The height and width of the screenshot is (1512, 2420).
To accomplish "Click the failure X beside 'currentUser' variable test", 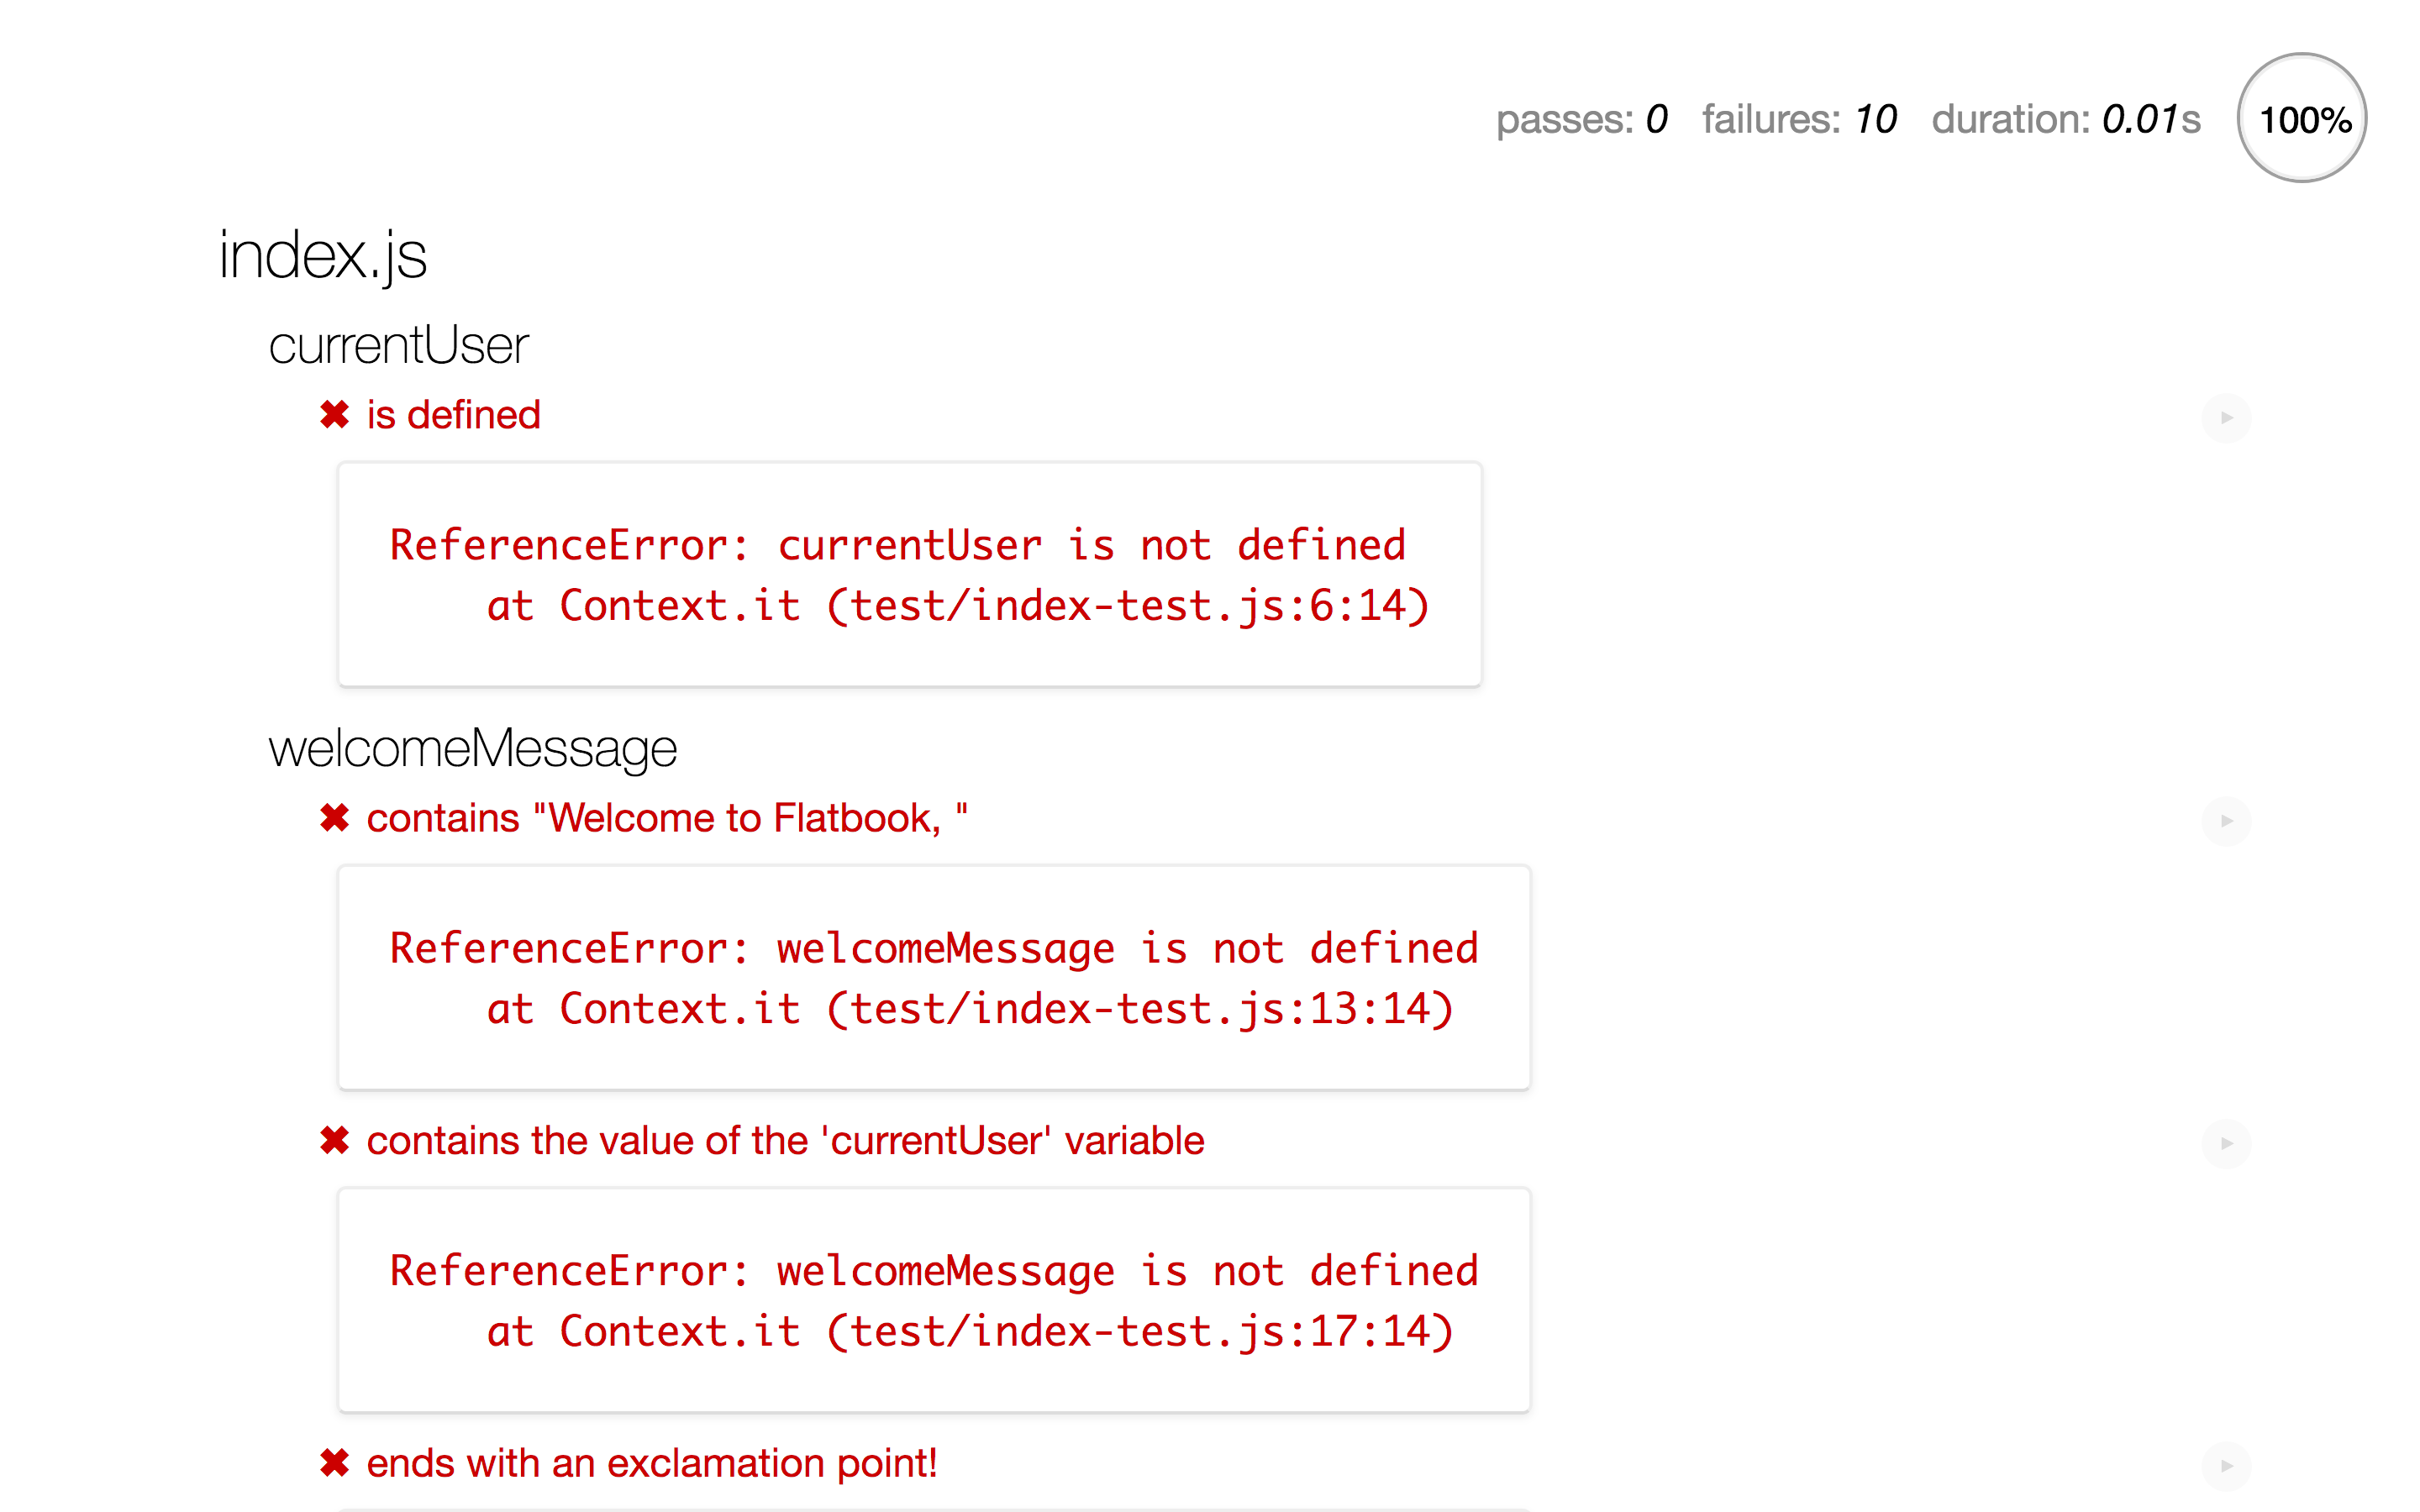I will [x=334, y=1141].
